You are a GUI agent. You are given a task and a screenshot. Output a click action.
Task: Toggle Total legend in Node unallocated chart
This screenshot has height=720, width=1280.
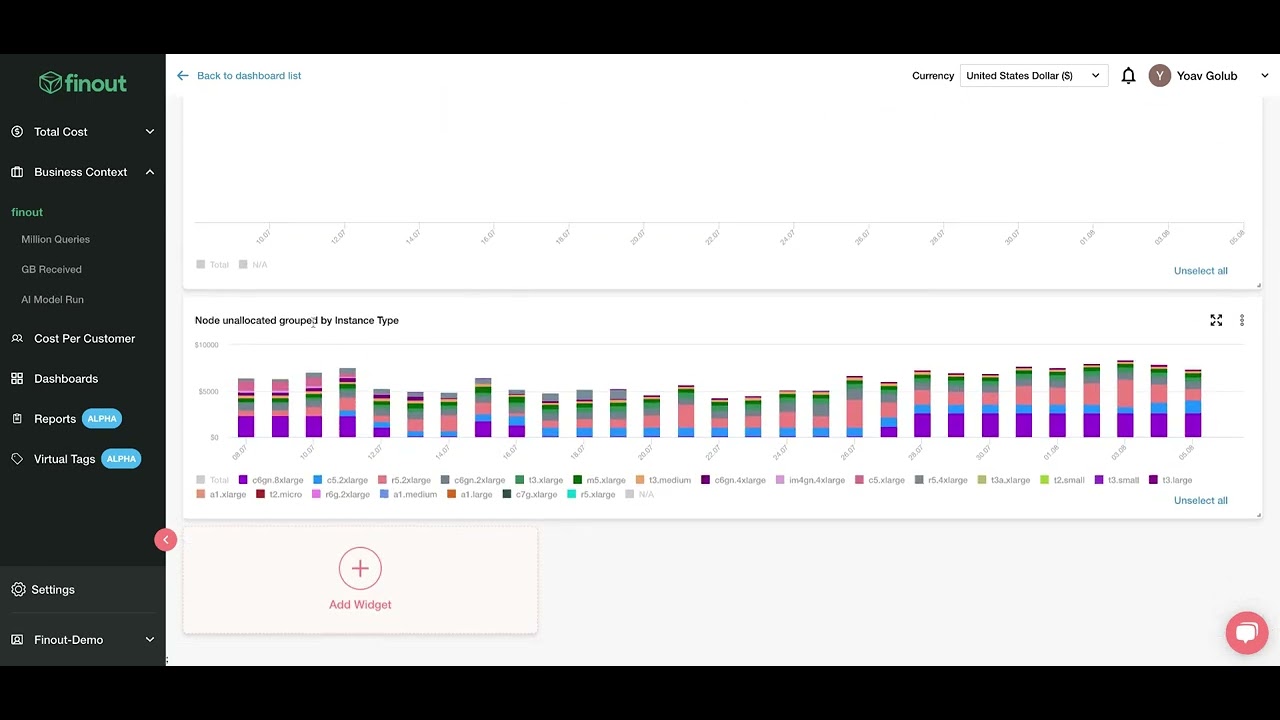(x=212, y=480)
